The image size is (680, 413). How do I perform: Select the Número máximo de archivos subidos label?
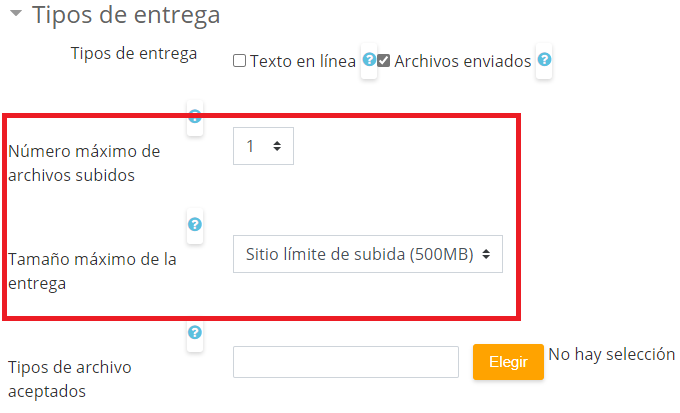pos(84,163)
